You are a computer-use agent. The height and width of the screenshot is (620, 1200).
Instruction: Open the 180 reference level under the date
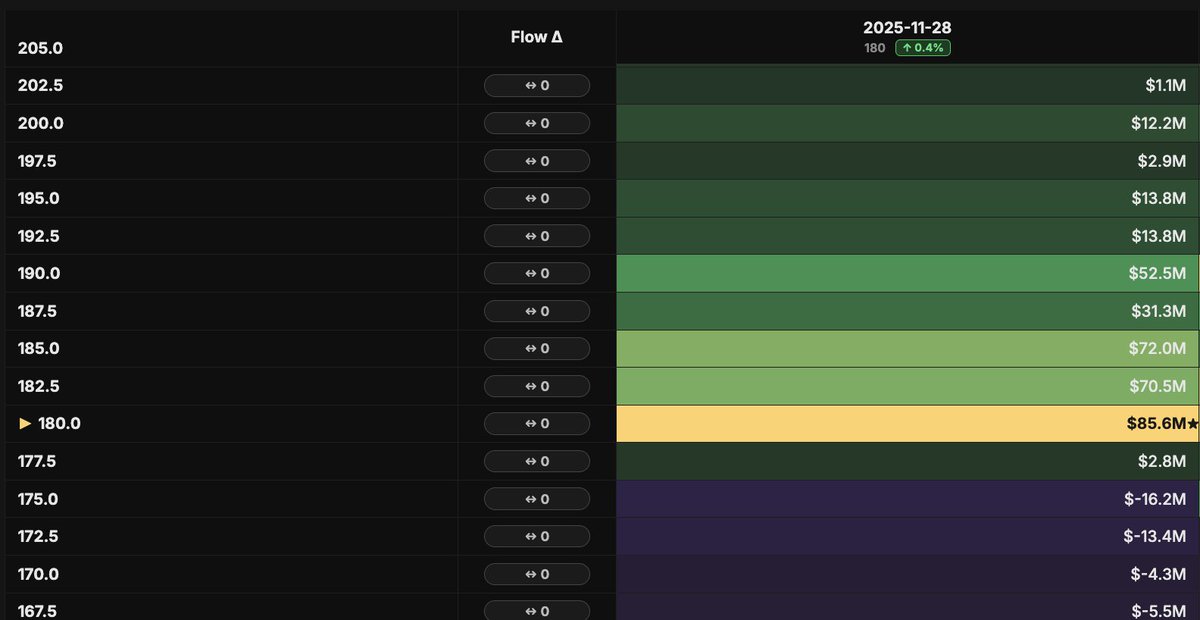(874, 47)
